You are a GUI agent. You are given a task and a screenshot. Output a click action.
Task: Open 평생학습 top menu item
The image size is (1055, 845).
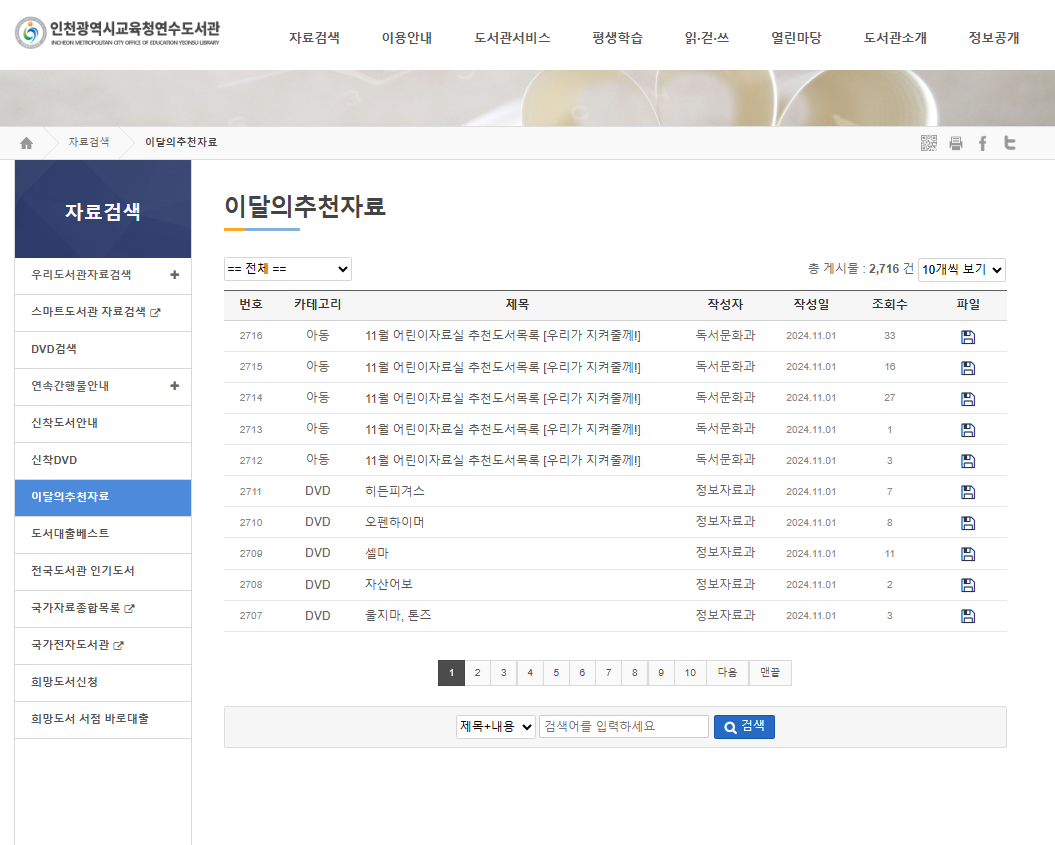pyautogui.click(x=617, y=38)
